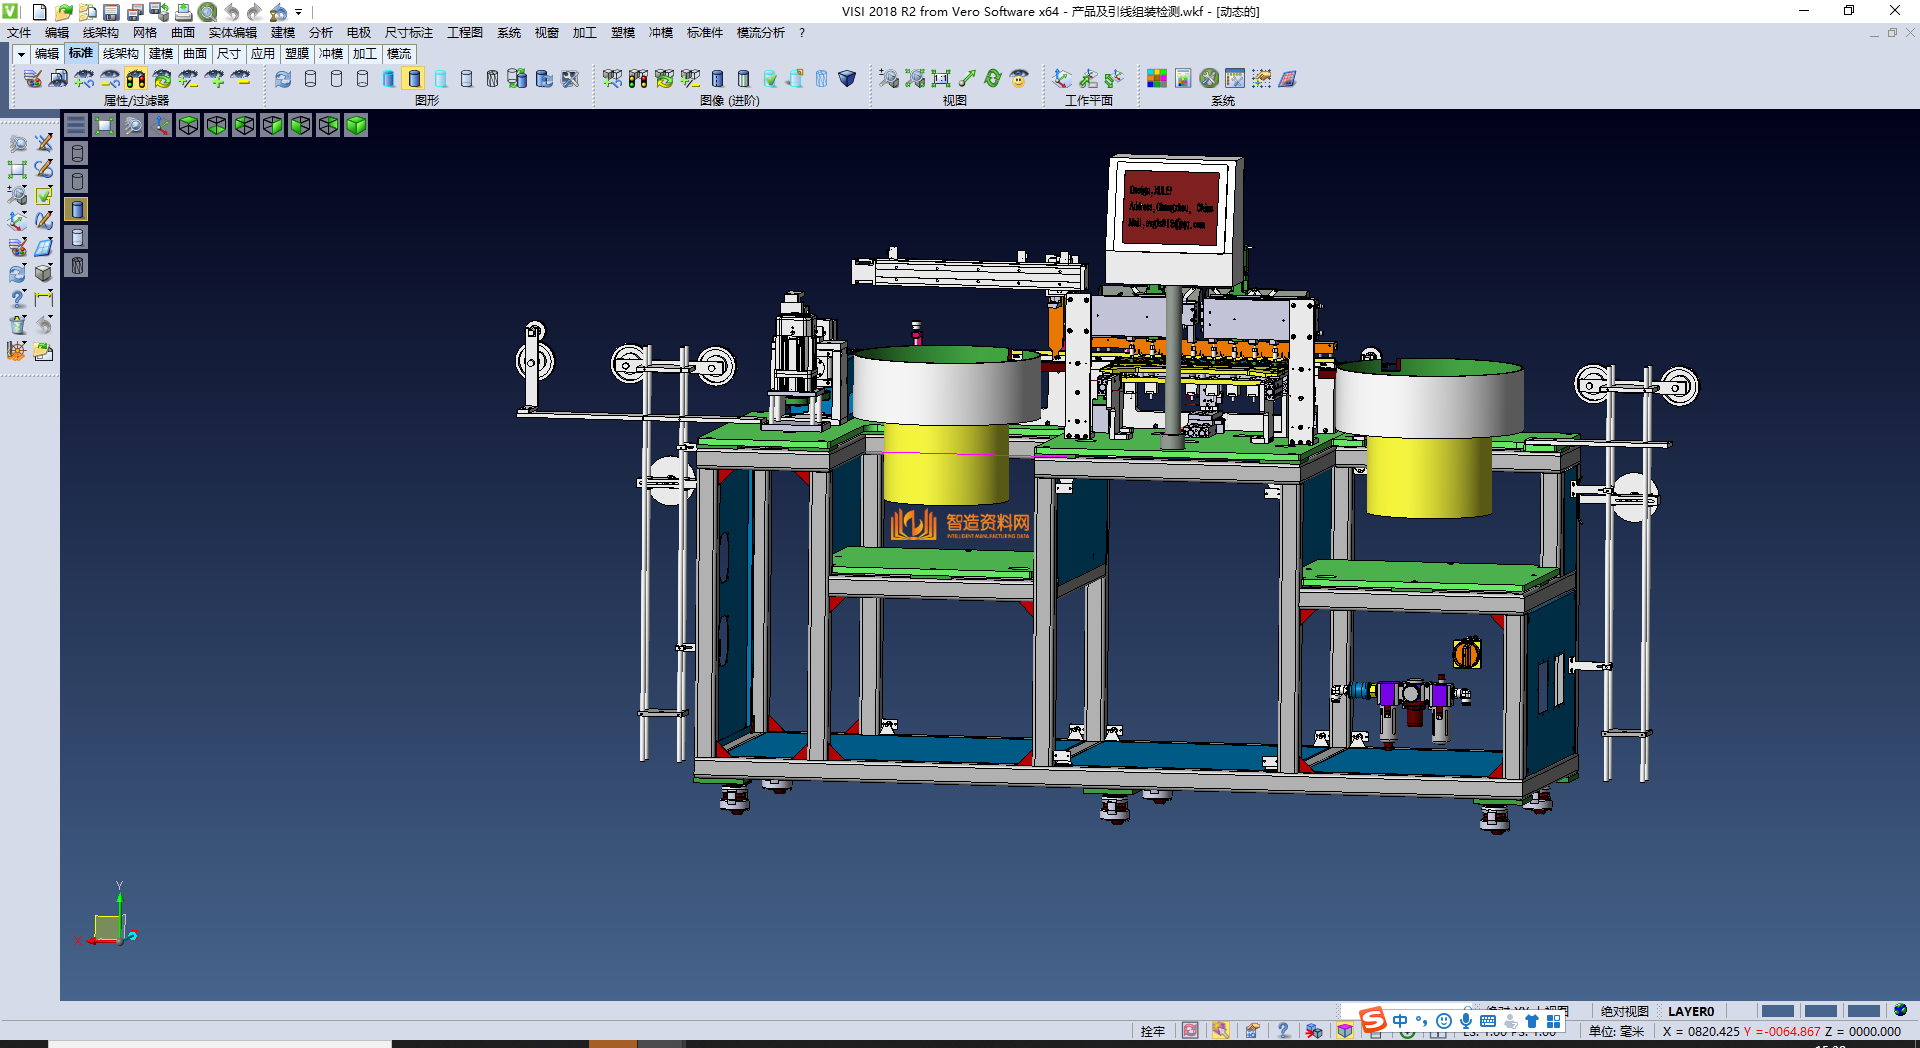The image size is (1920, 1048).
Task: Switch to the 线架构 toolbar tab
Action: point(120,54)
